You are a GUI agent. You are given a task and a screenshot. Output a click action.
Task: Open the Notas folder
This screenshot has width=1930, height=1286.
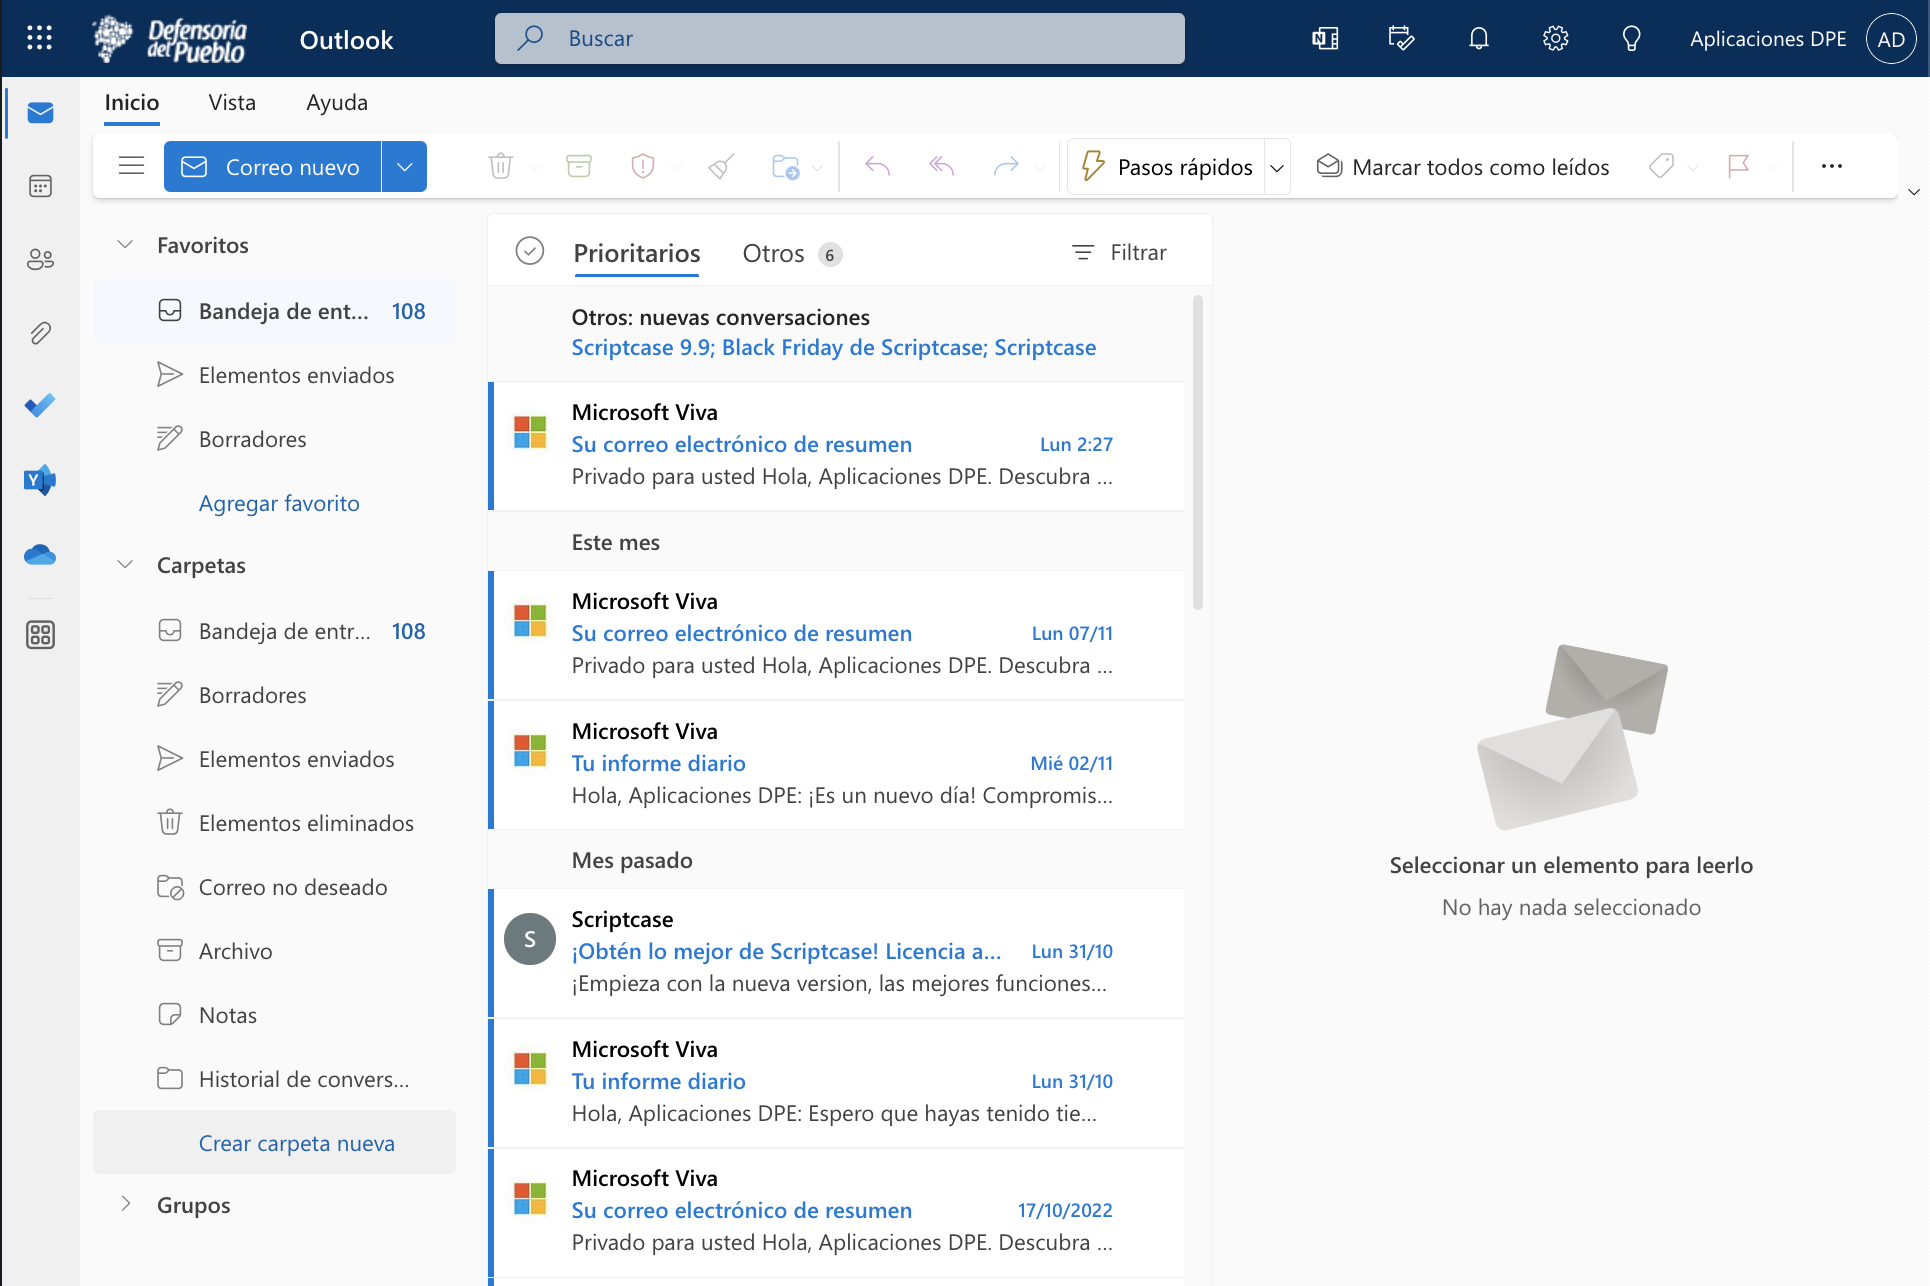tap(275, 1015)
